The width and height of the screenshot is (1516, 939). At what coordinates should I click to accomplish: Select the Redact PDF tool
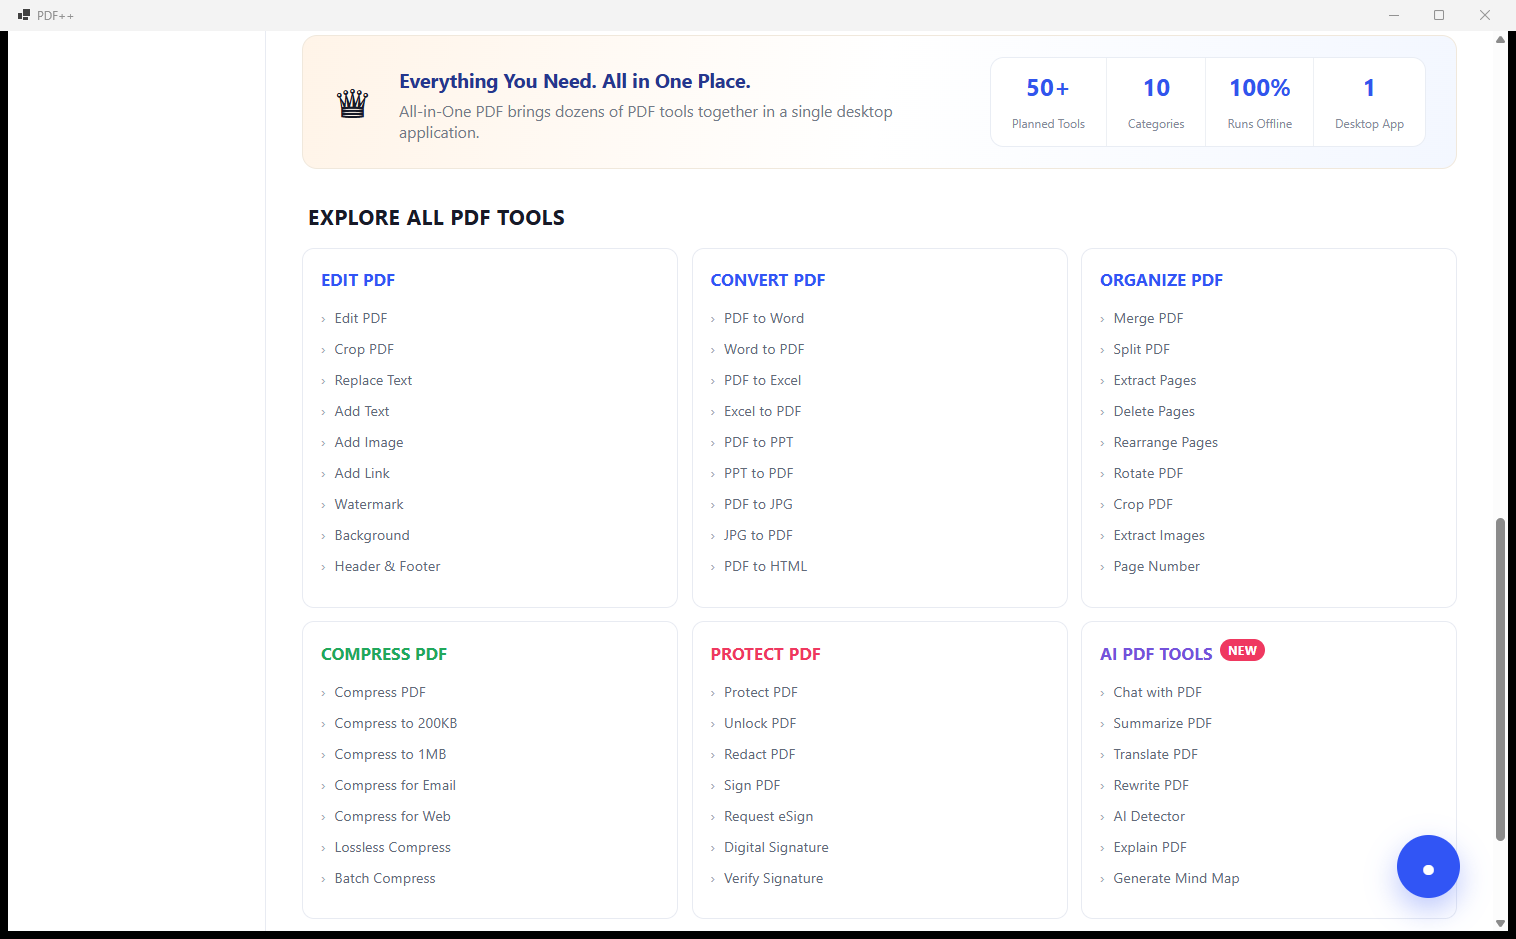pyautogui.click(x=759, y=754)
